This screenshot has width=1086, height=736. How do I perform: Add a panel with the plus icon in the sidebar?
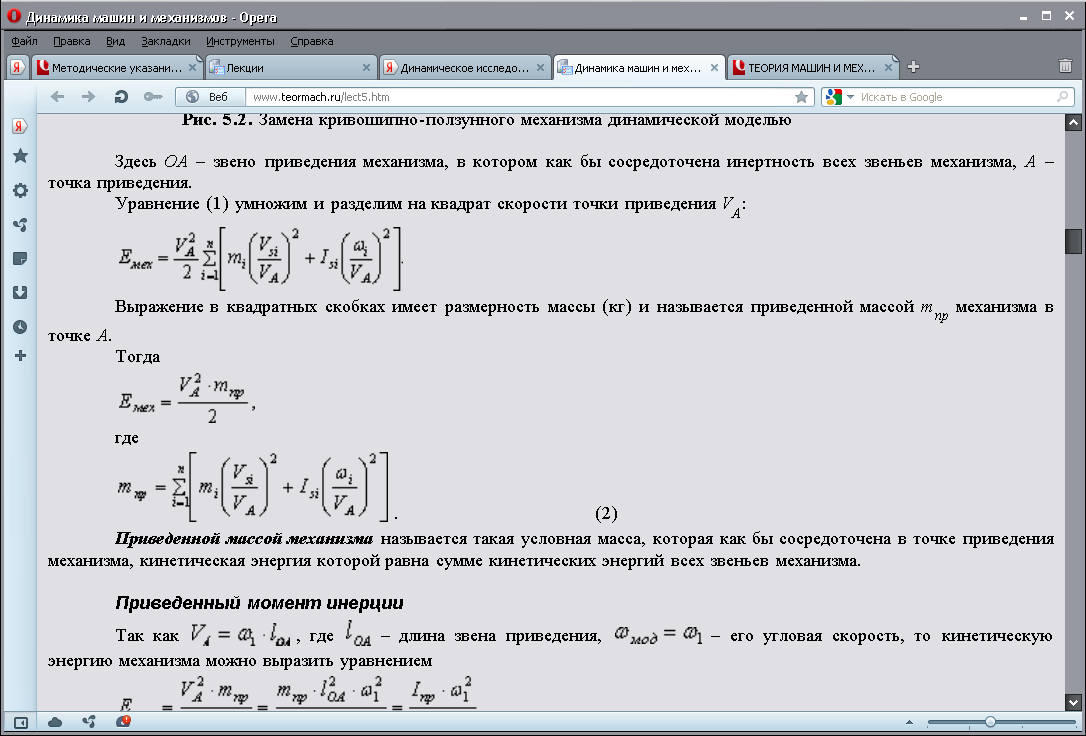(x=20, y=356)
